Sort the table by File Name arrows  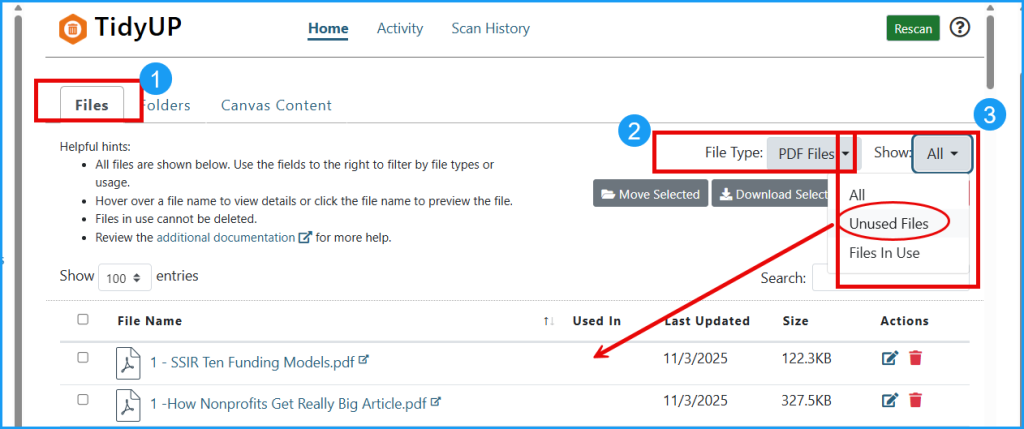pyautogui.click(x=548, y=321)
